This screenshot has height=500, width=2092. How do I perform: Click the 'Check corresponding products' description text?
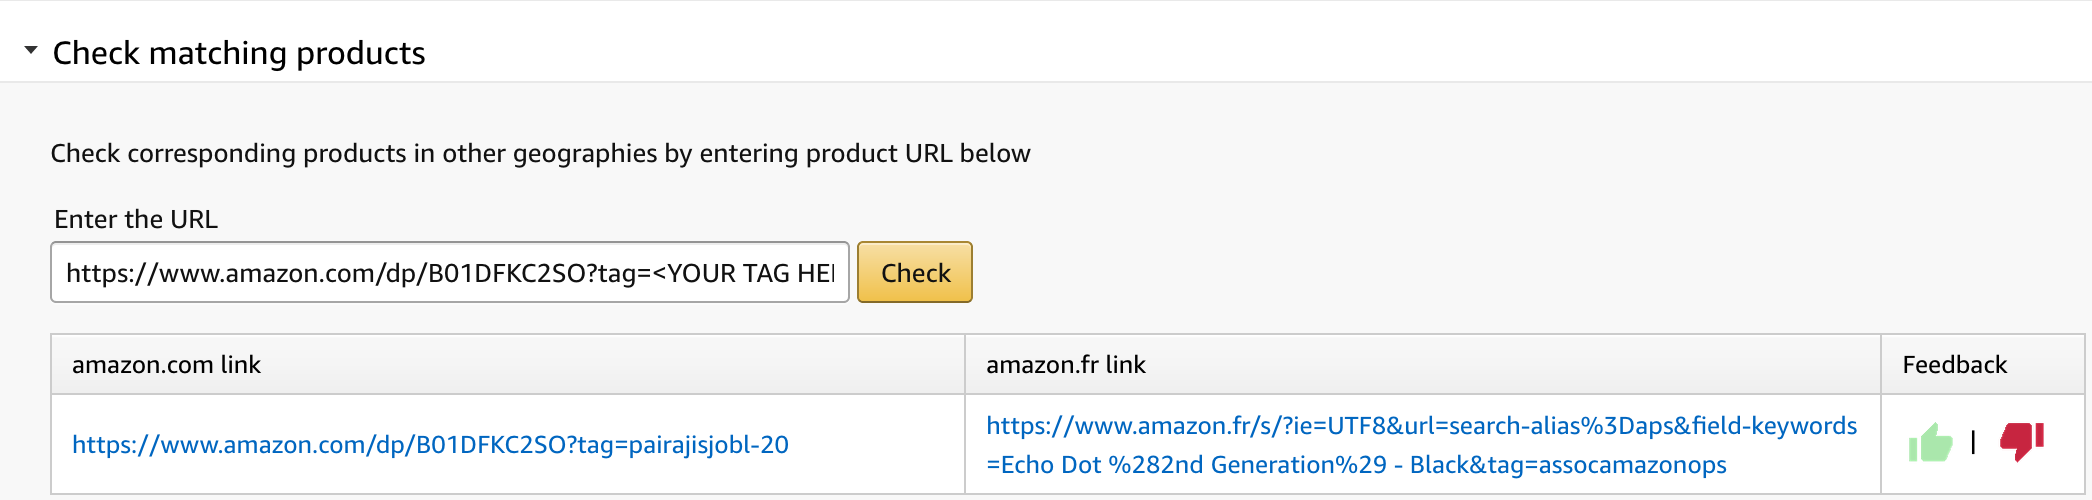click(x=540, y=154)
